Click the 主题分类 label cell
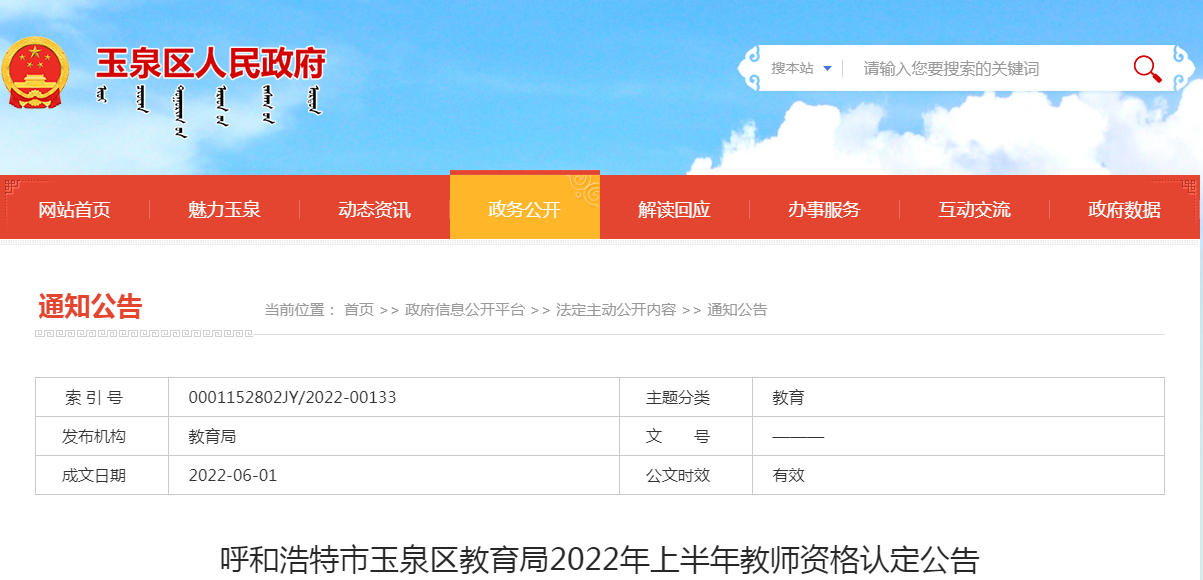Image resolution: width=1203 pixels, height=580 pixels. tap(686, 398)
